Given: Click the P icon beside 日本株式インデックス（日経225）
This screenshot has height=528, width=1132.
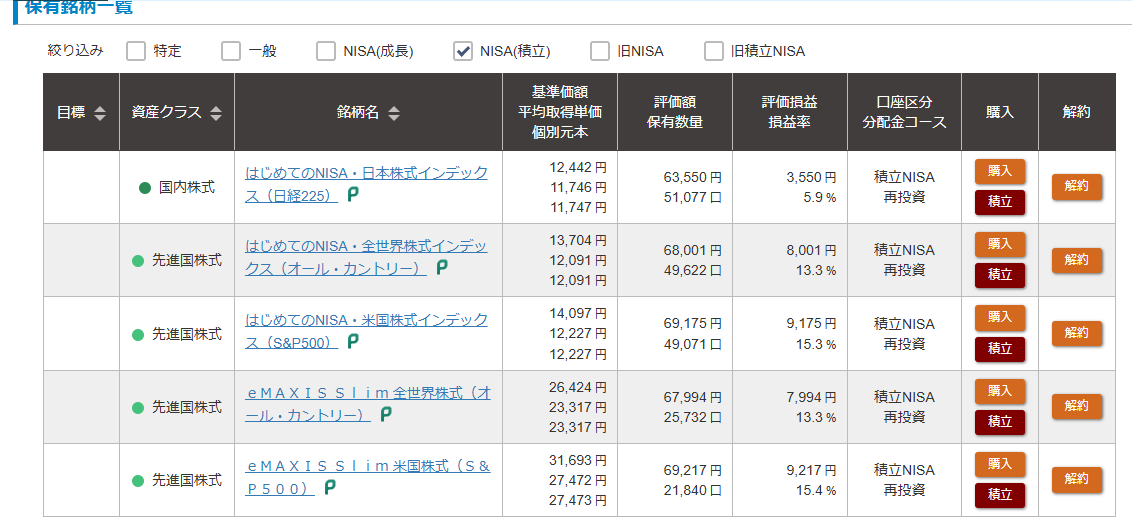Looking at the screenshot, I should (x=353, y=194).
